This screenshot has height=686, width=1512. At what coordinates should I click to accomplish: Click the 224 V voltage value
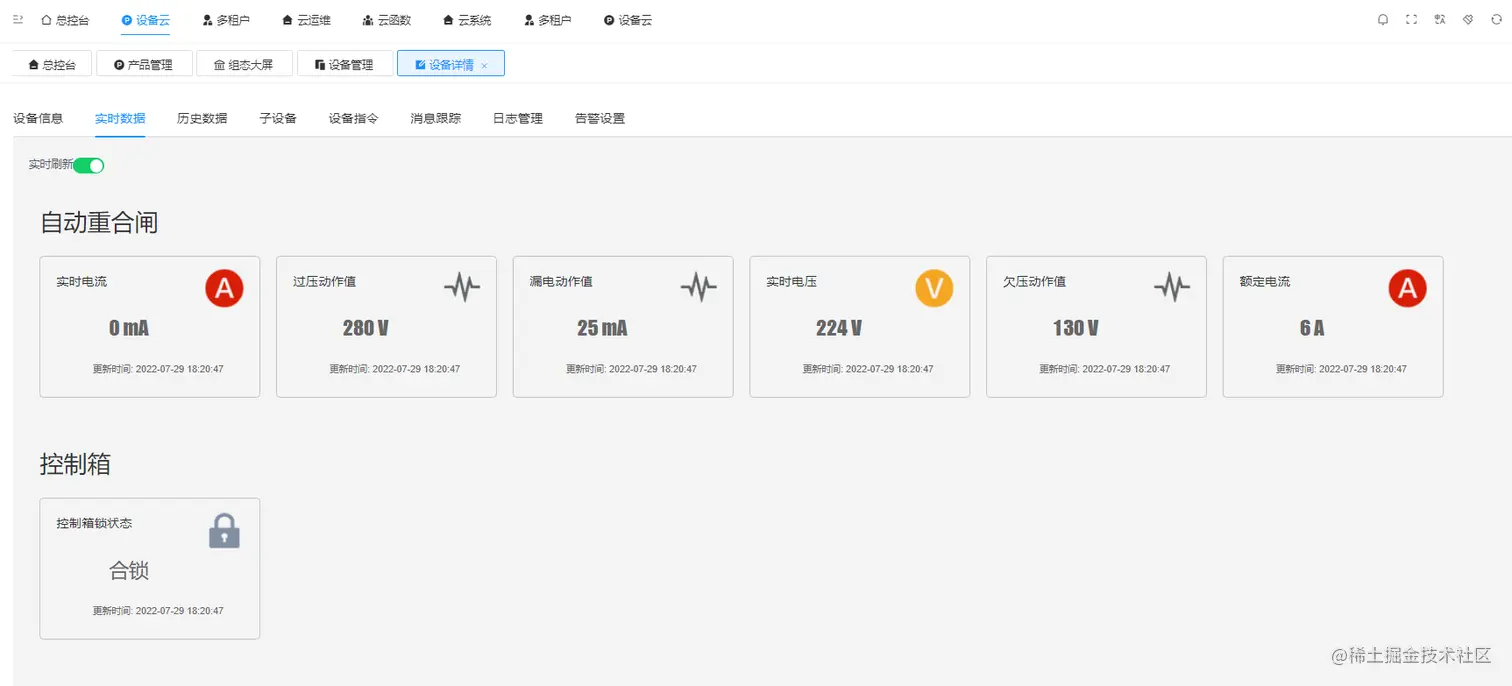click(x=838, y=328)
